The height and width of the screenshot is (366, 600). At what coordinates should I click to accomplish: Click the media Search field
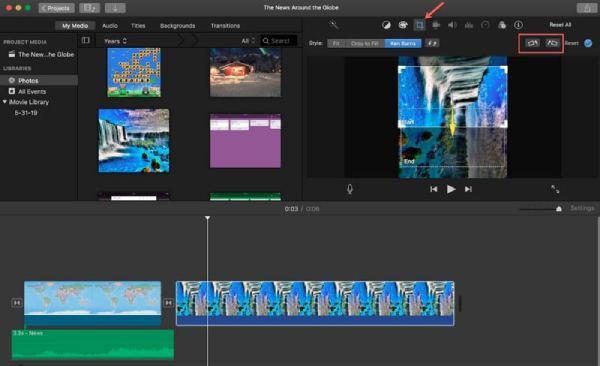click(x=279, y=41)
